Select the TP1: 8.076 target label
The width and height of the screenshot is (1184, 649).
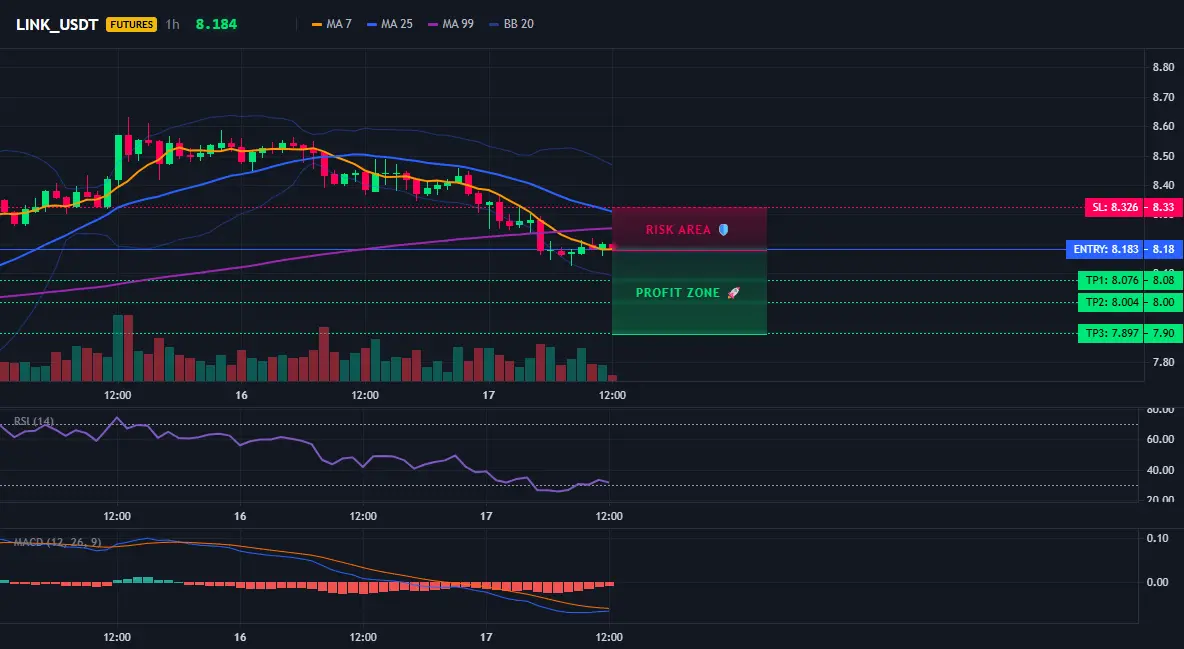[1111, 280]
